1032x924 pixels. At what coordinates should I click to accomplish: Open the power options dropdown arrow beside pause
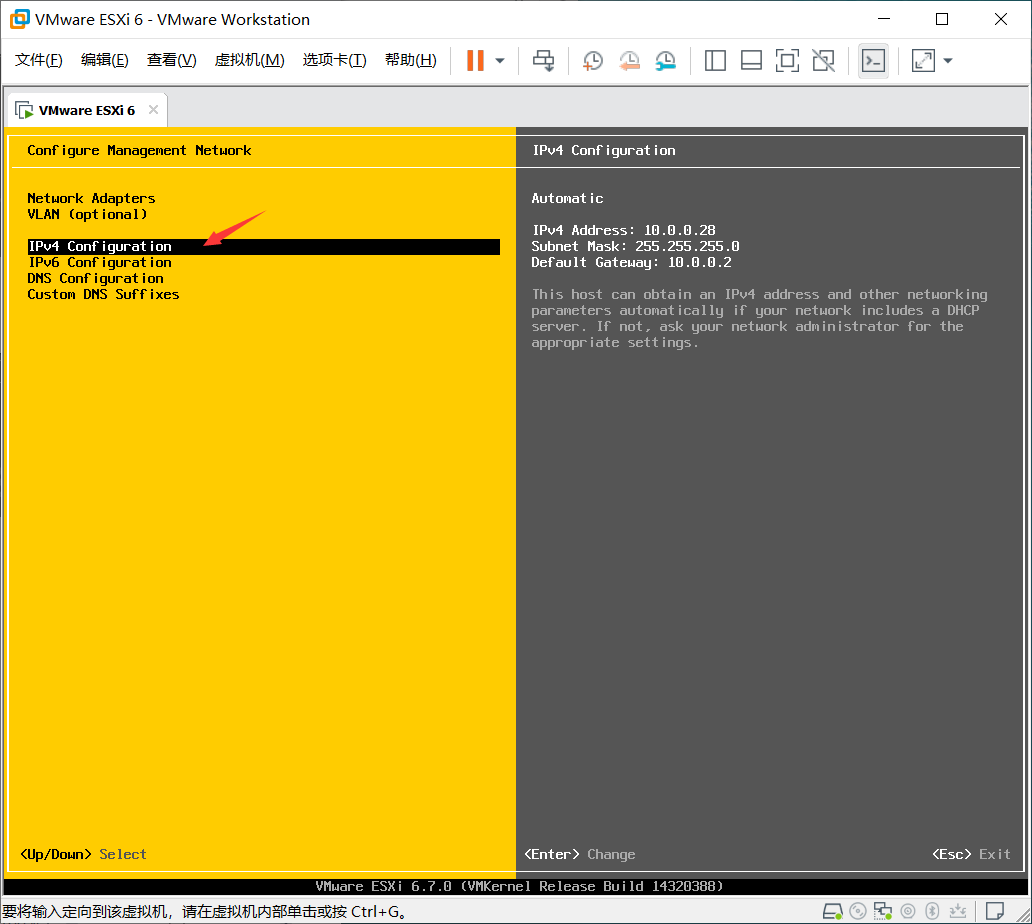(500, 61)
